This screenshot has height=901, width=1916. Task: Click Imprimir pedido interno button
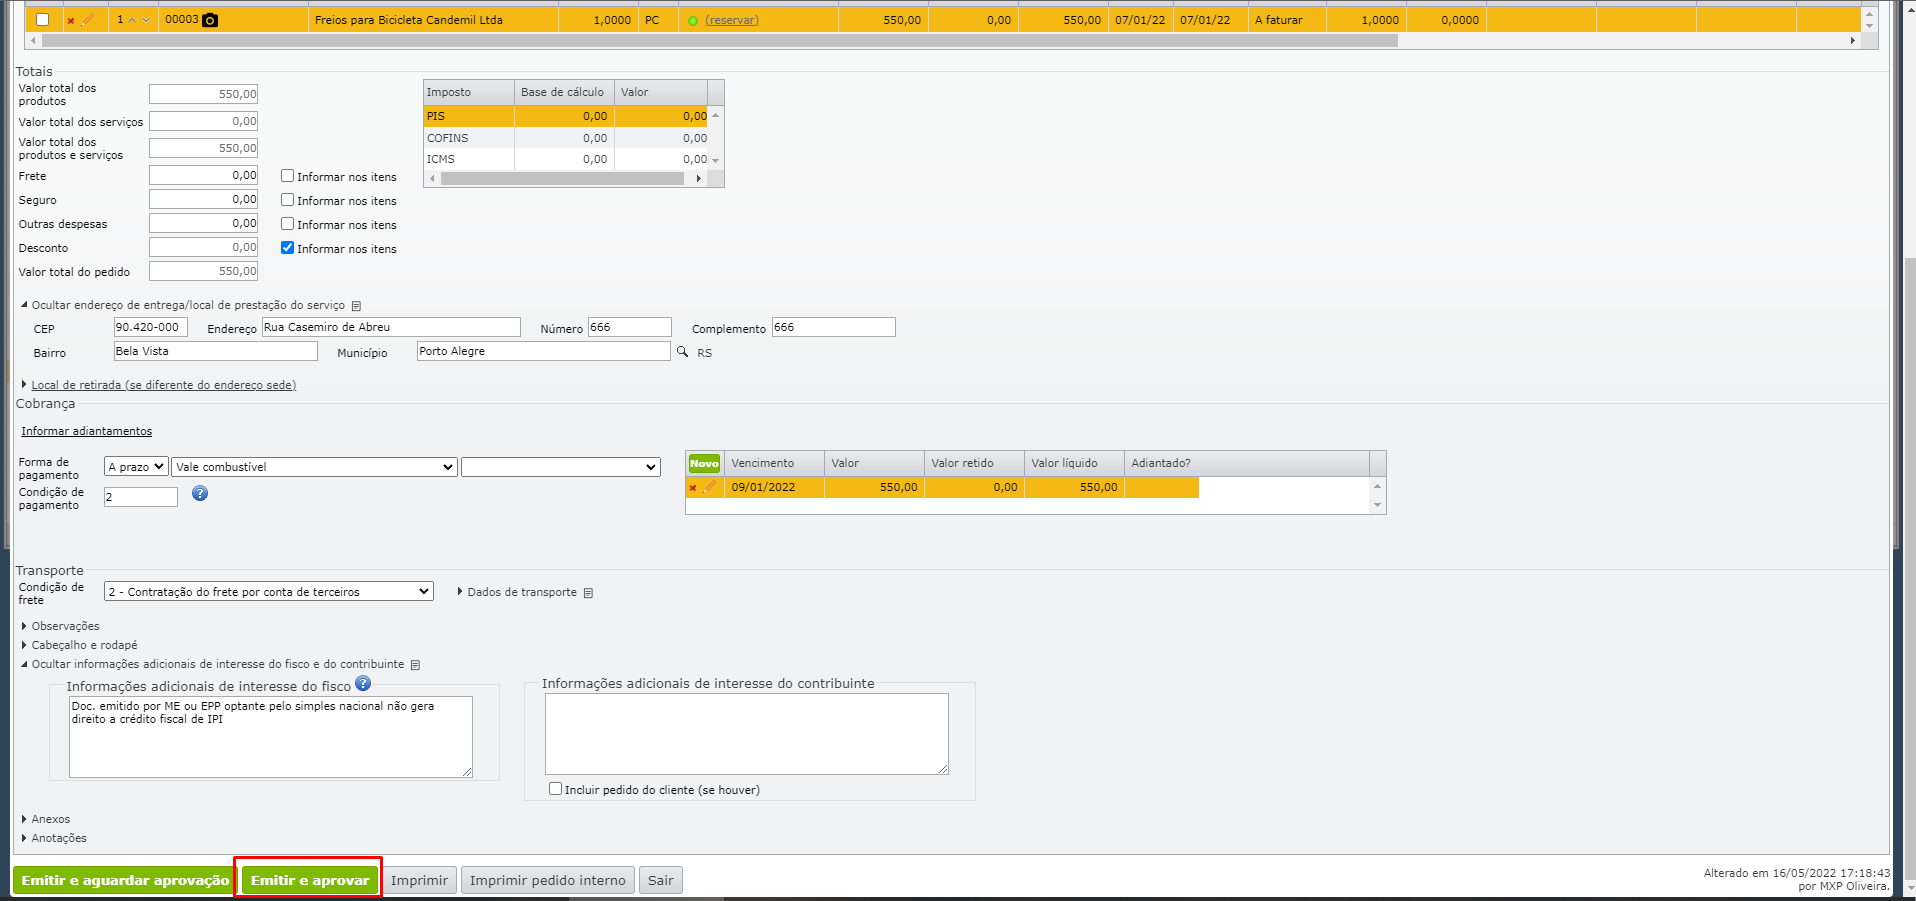(x=548, y=880)
